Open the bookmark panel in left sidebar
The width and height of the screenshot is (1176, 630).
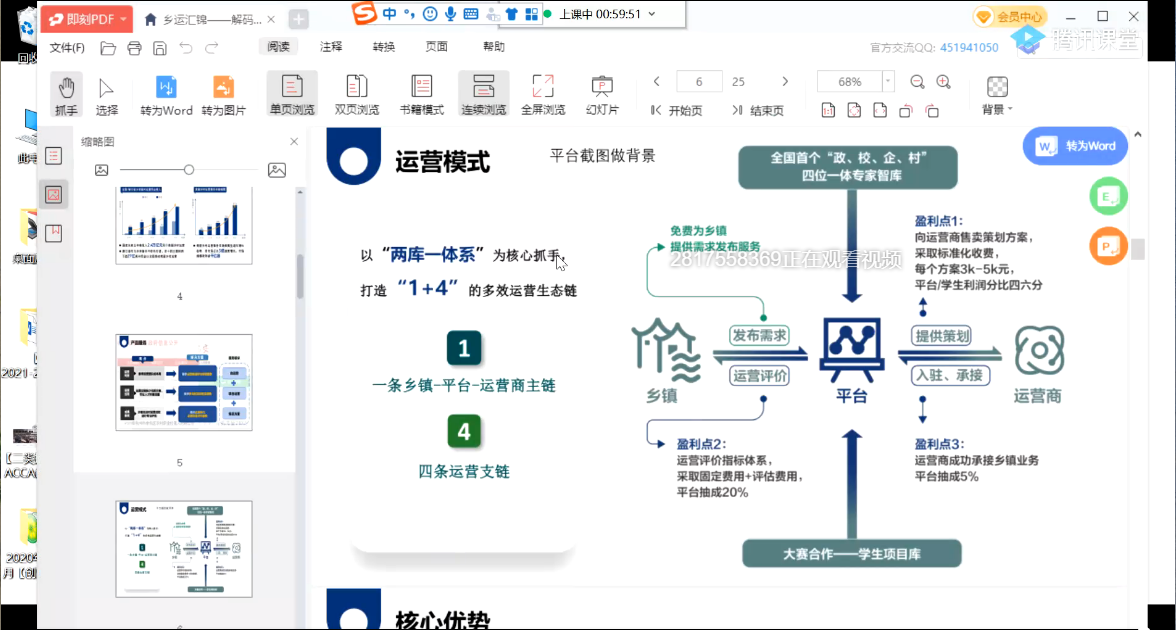54,233
